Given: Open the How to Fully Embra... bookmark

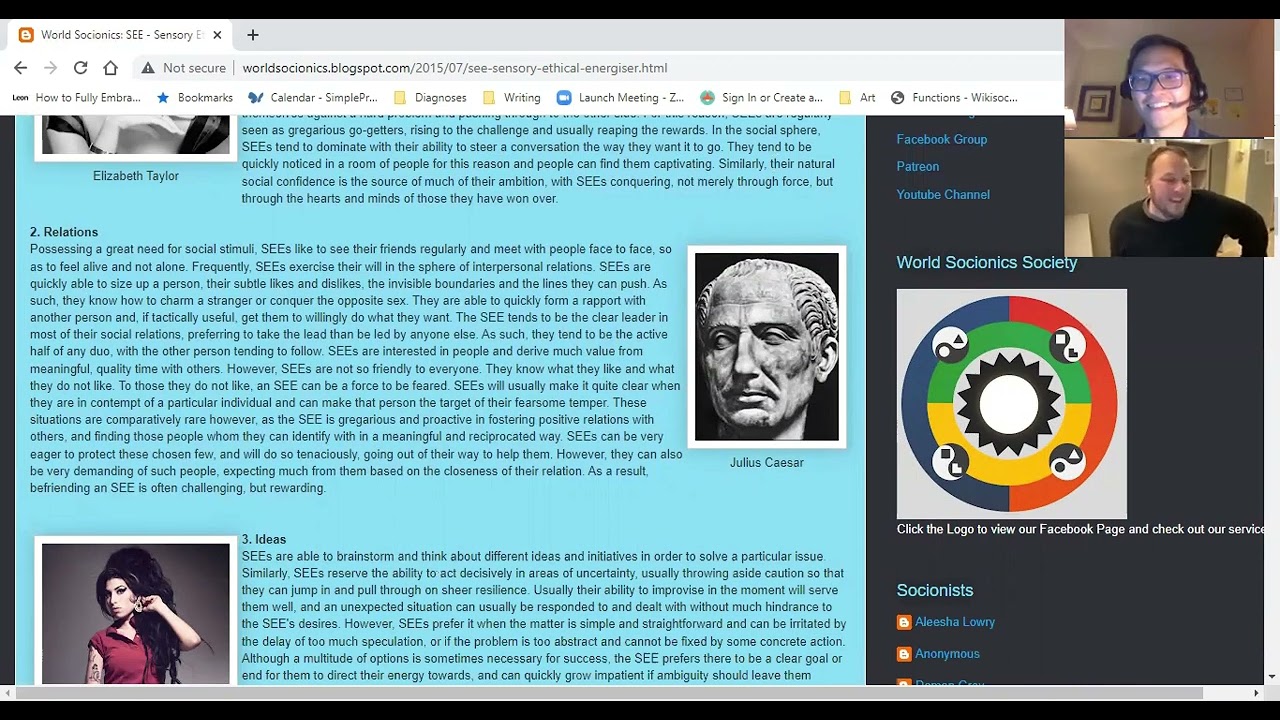Looking at the screenshot, I should (77, 98).
